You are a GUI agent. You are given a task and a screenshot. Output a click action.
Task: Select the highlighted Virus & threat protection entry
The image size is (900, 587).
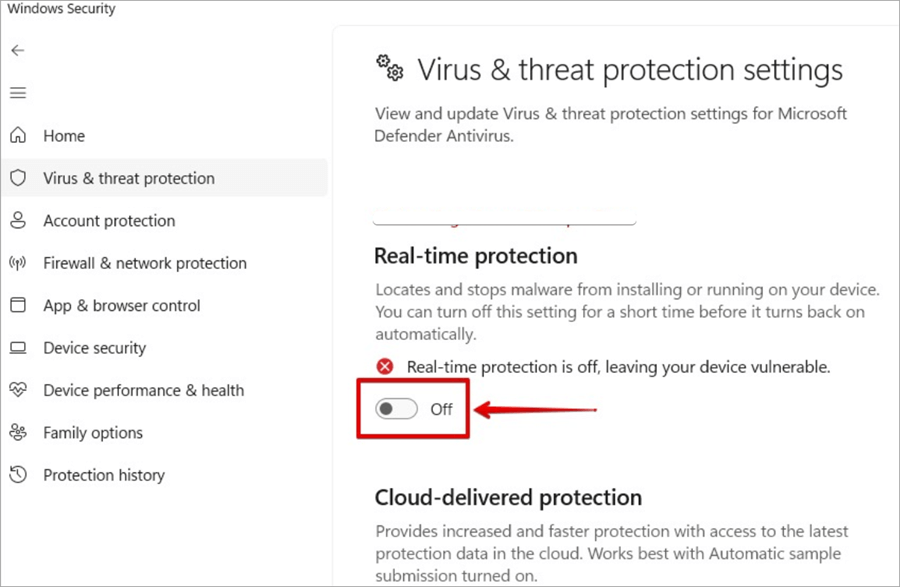point(129,178)
